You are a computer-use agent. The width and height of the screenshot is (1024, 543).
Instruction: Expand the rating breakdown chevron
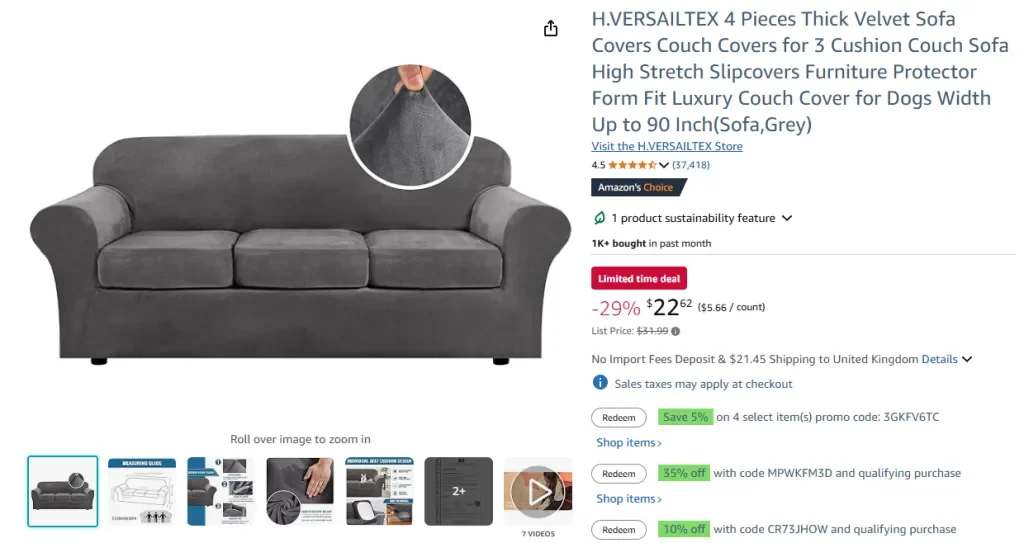pyautogui.click(x=664, y=165)
